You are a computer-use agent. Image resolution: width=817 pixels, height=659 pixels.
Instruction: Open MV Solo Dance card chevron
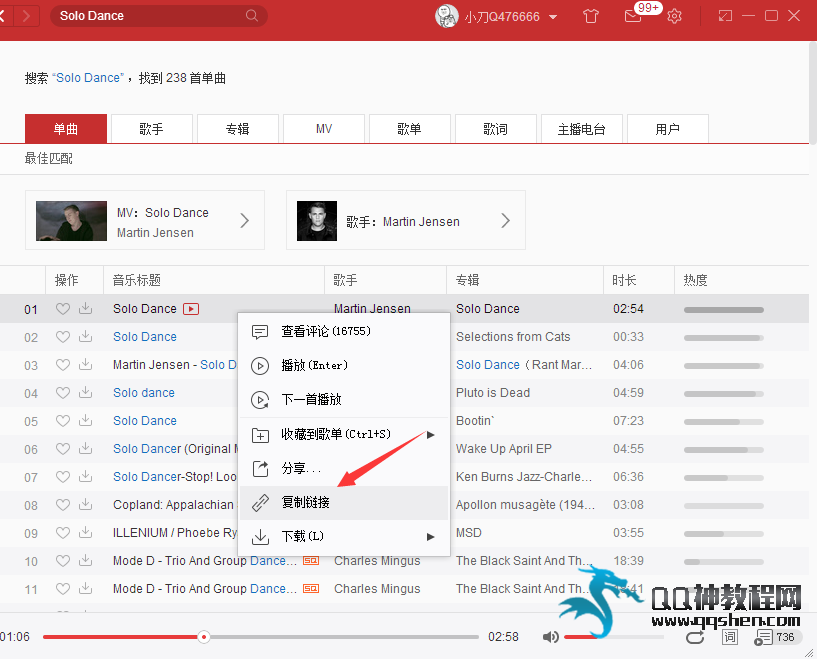244,220
